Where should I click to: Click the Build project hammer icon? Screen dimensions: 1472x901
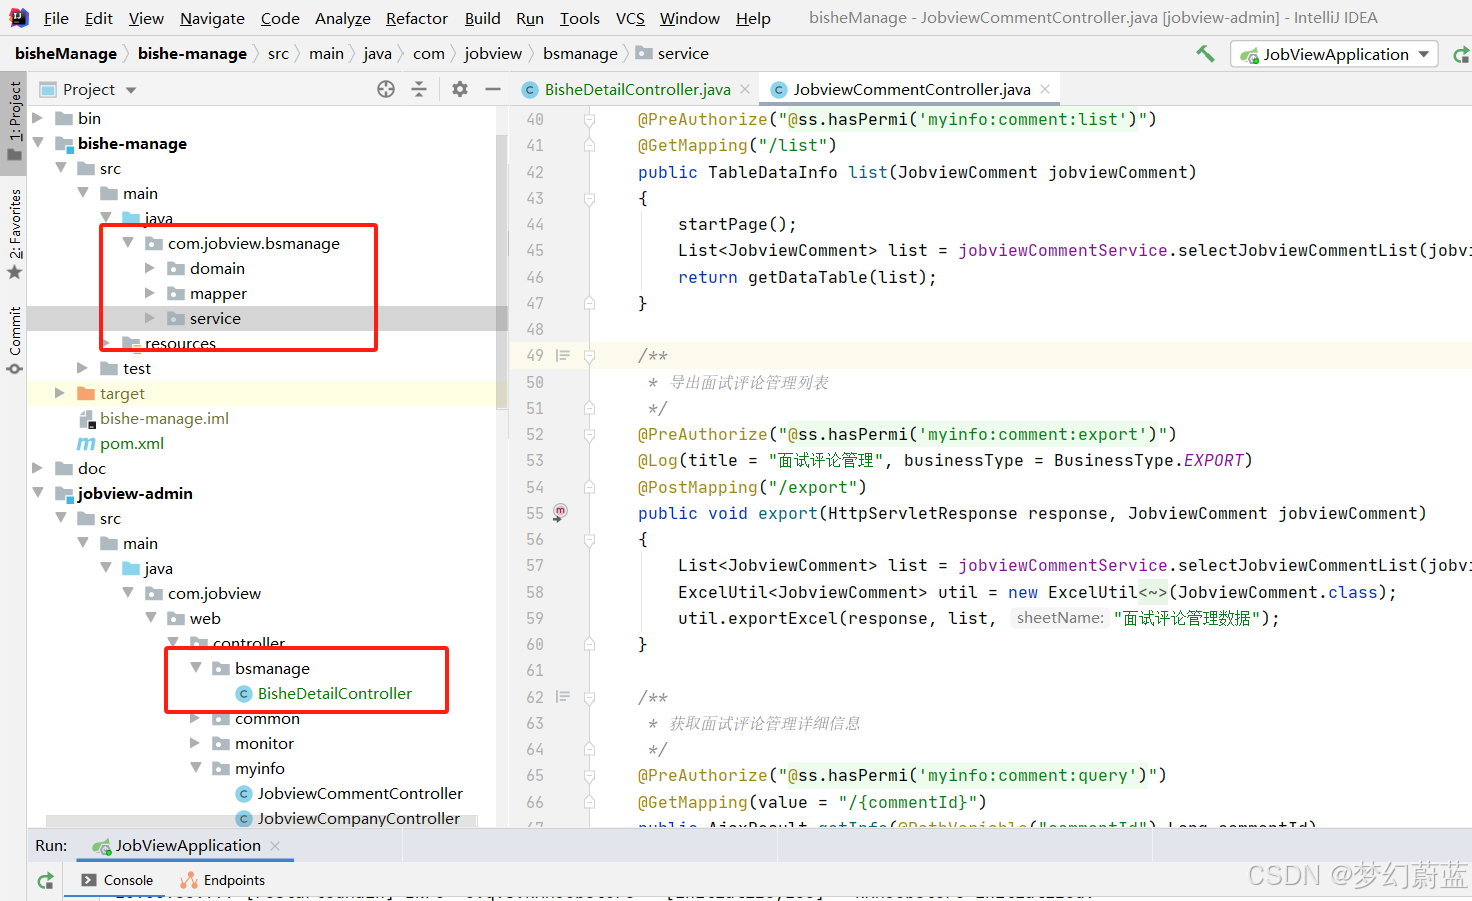click(1205, 54)
